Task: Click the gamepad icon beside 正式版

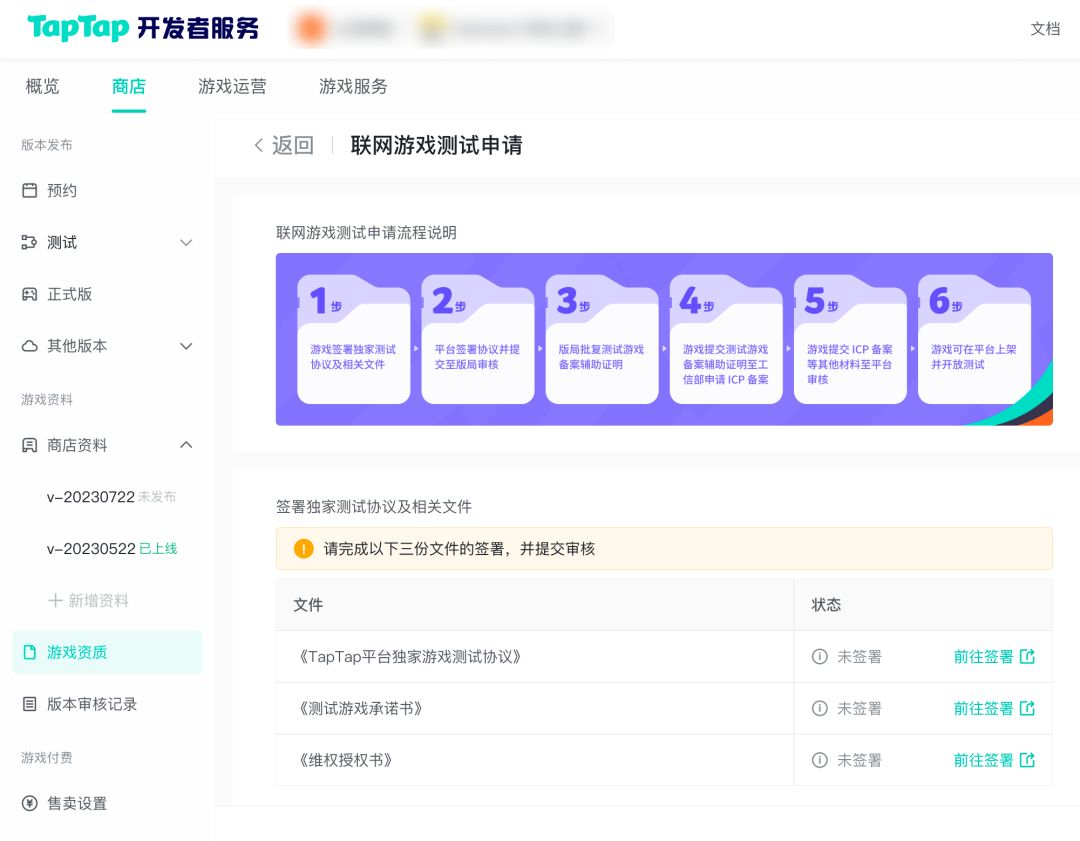Action: pyautogui.click(x=29, y=294)
